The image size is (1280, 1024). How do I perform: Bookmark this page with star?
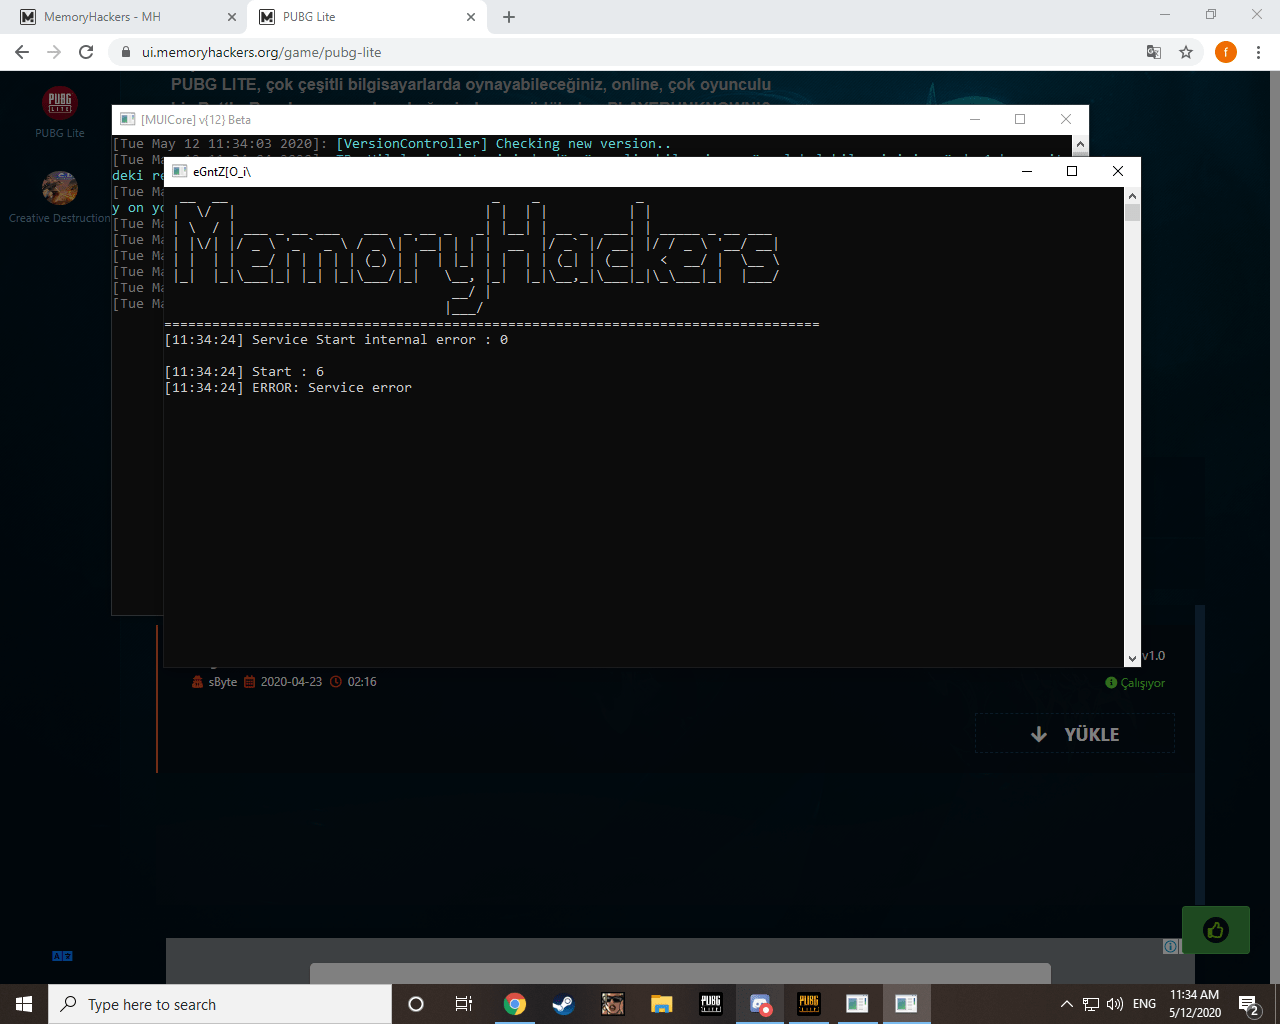tap(1186, 52)
